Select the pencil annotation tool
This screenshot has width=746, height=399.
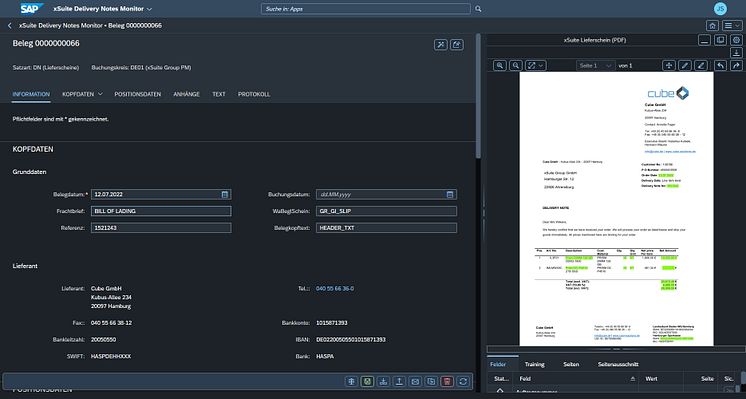point(685,66)
